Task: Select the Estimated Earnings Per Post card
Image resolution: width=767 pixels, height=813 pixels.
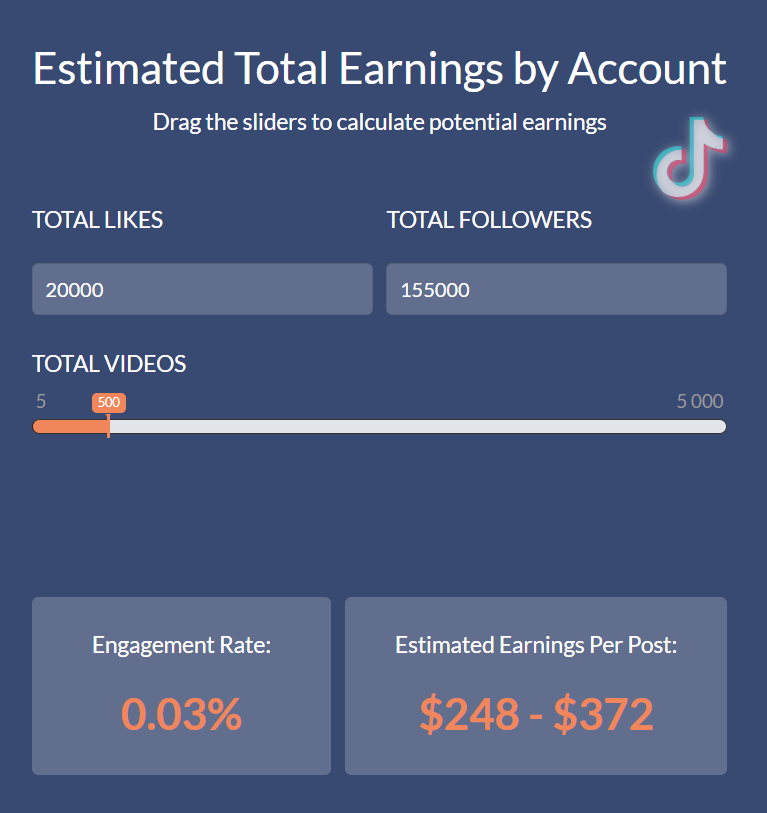Action: tap(535, 686)
